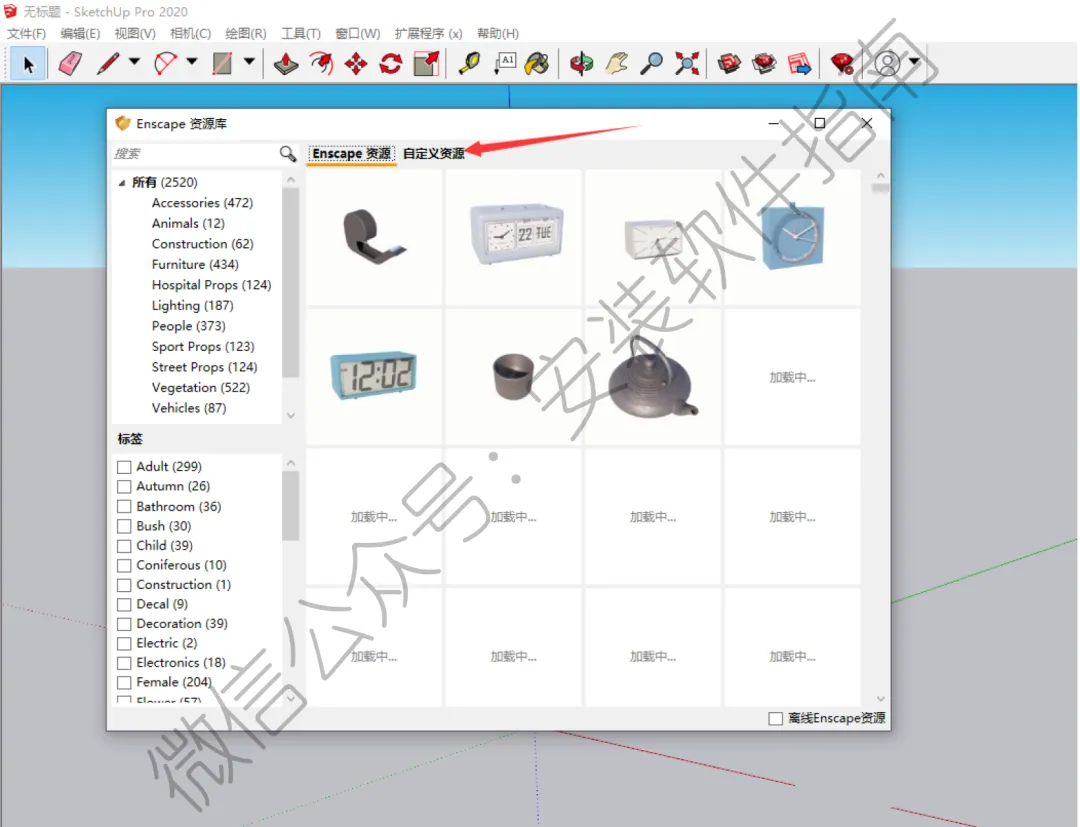Select the Vehicles (87) category
This screenshot has height=827, width=1080.
tap(189, 408)
